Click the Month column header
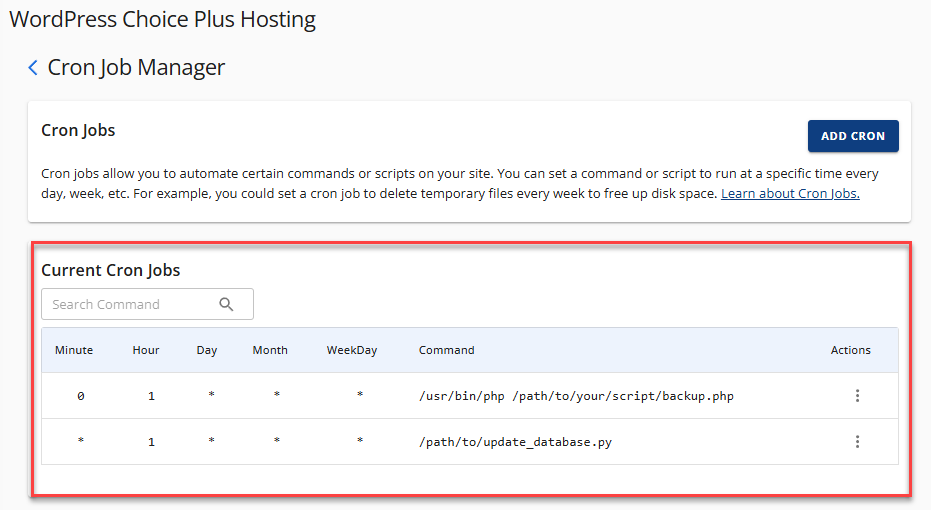Screen dimensions: 931x510 click(270, 350)
